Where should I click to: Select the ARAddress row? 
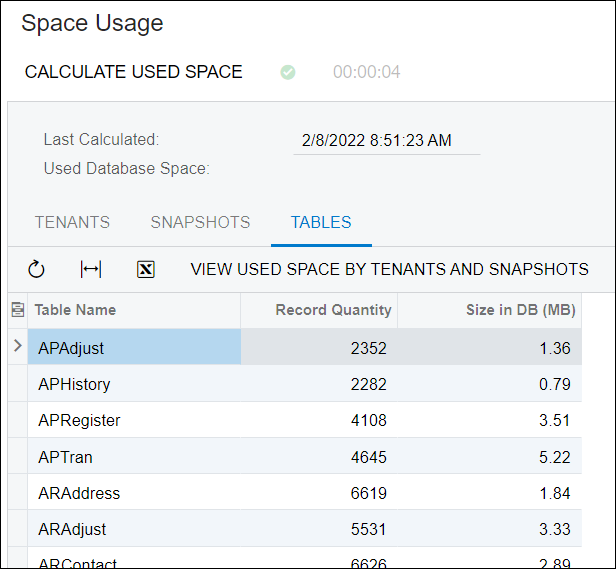point(79,493)
